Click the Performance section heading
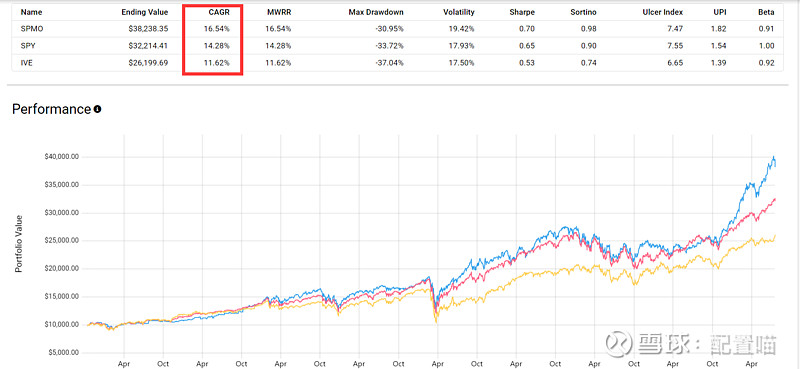The height and width of the screenshot is (369, 800). pyautogui.click(x=51, y=109)
